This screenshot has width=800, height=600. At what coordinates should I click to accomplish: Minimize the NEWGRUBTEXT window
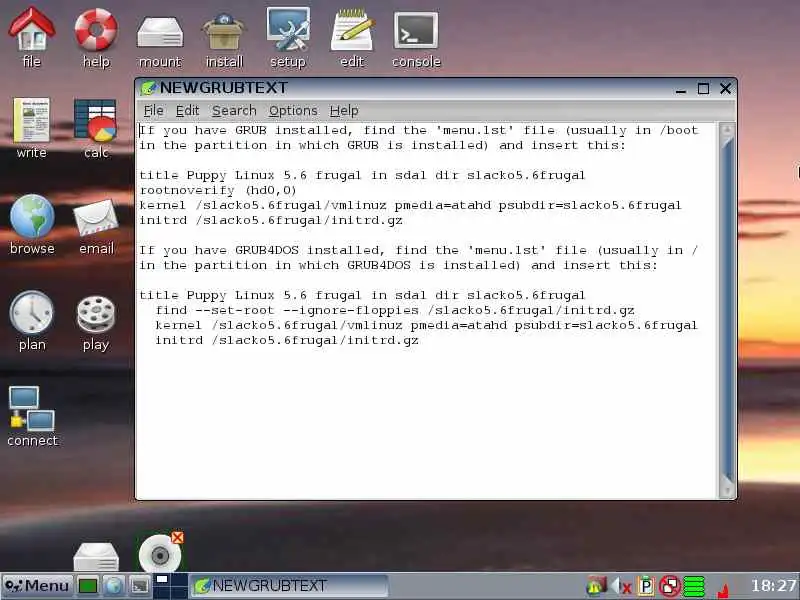pos(681,89)
